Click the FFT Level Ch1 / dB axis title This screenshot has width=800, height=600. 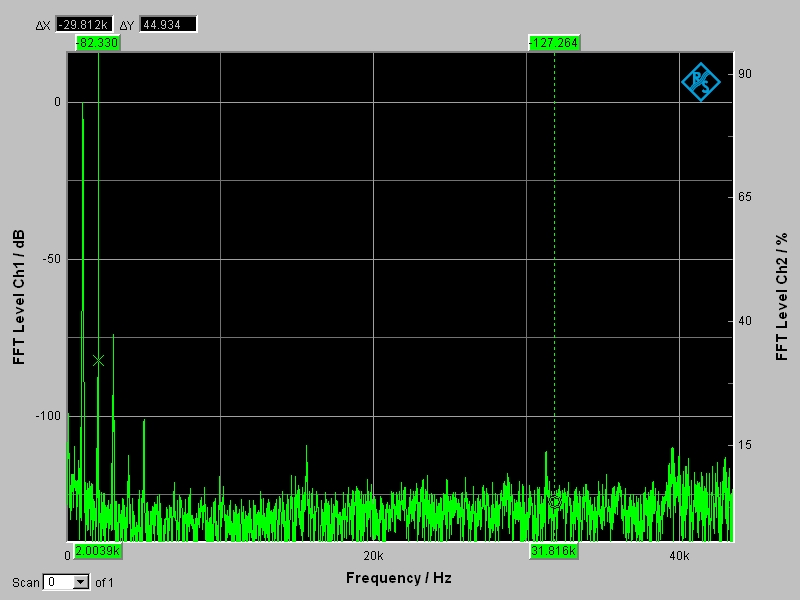click(19, 297)
